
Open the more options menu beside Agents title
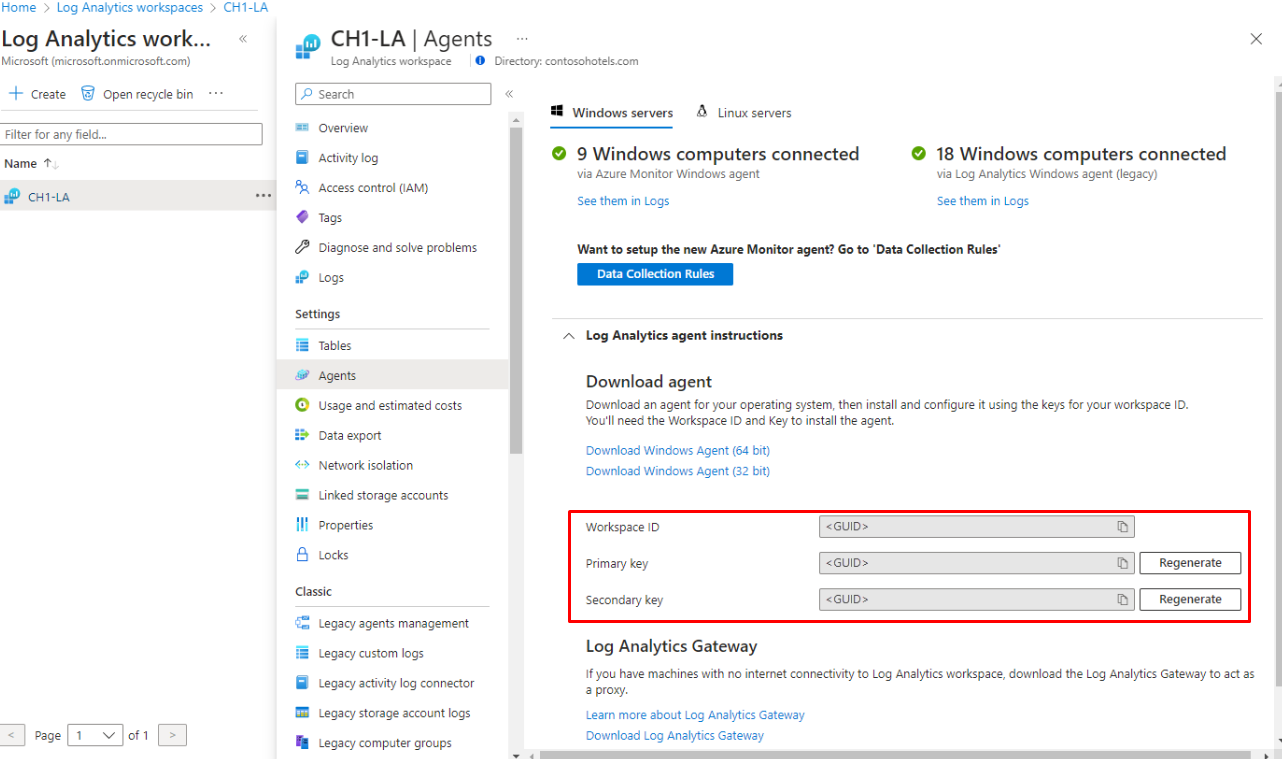(x=521, y=37)
